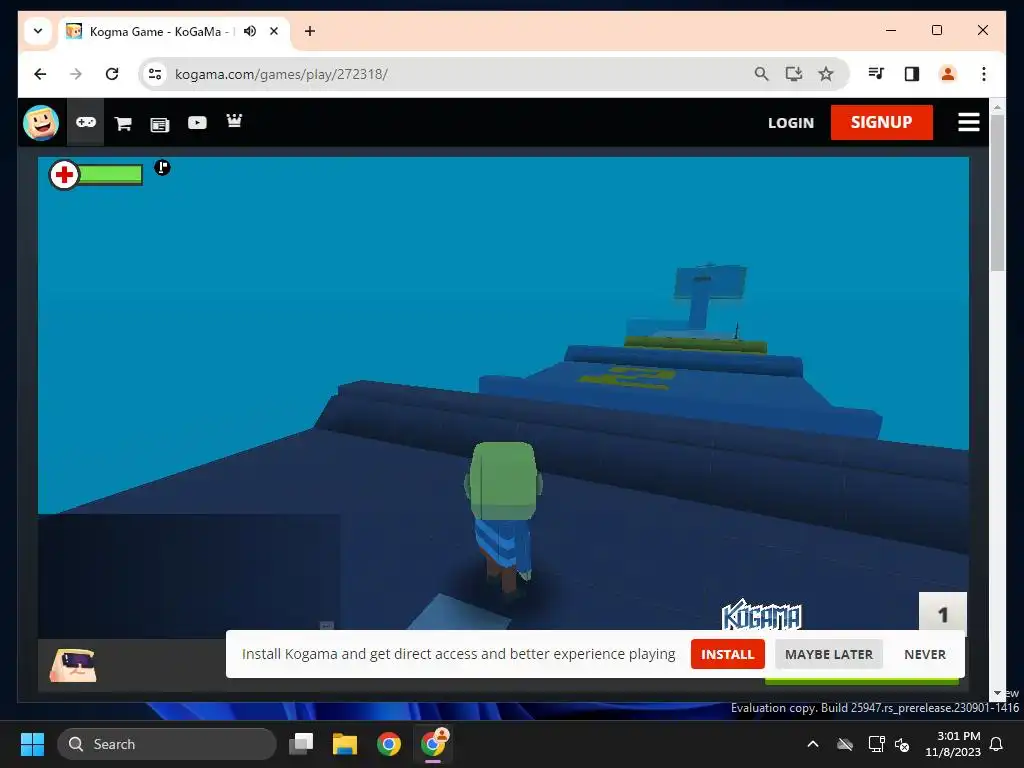Screen dimensions: 1024x768
Task: Open the News page icon
Action: [x=160, y=125]
